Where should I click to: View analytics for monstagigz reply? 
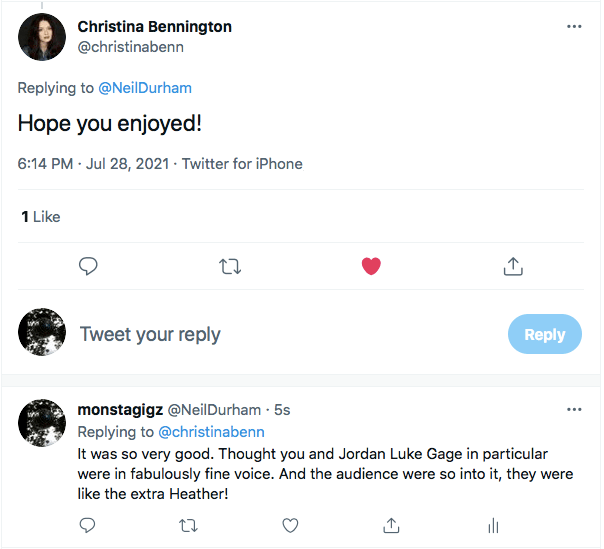pyautogui.click(x=492, y=525)
